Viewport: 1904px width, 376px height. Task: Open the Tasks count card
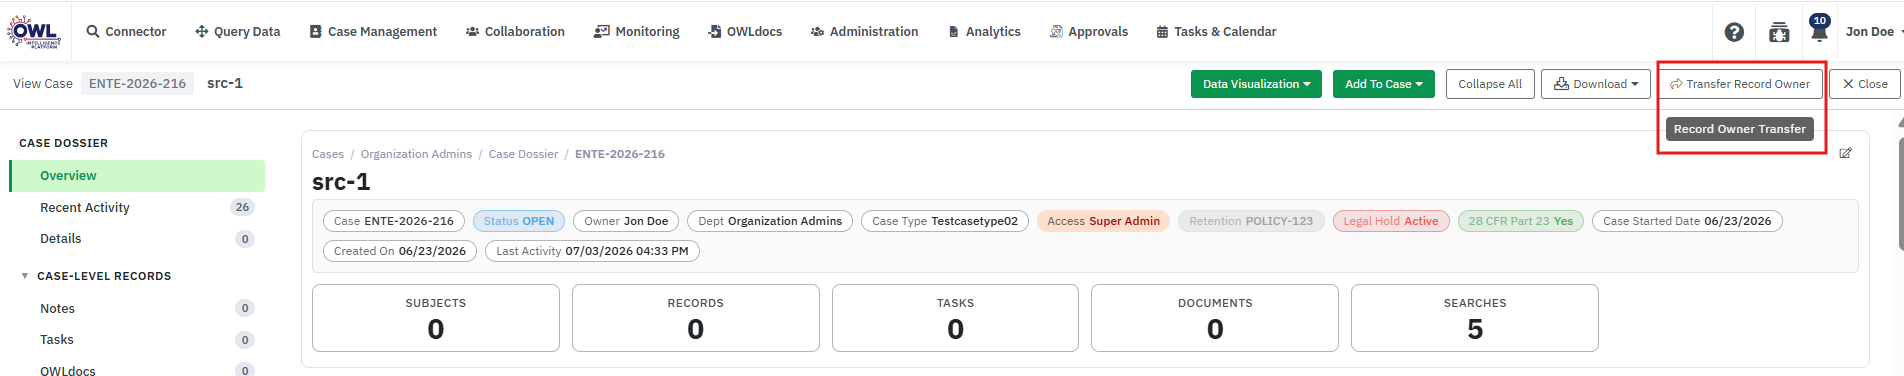955,318
